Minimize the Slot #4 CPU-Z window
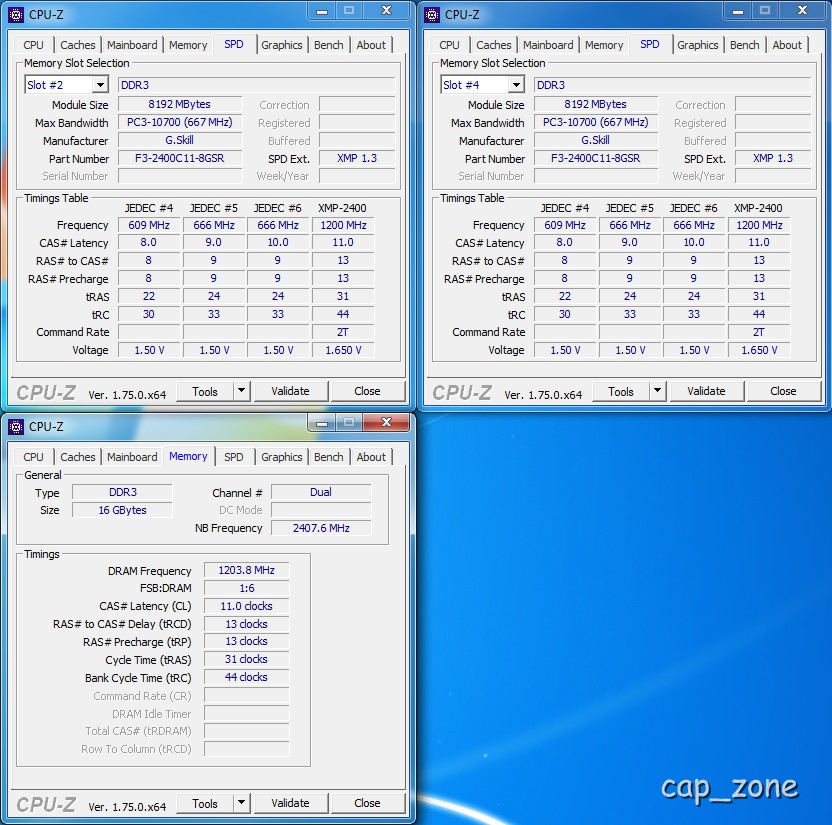 738,11
